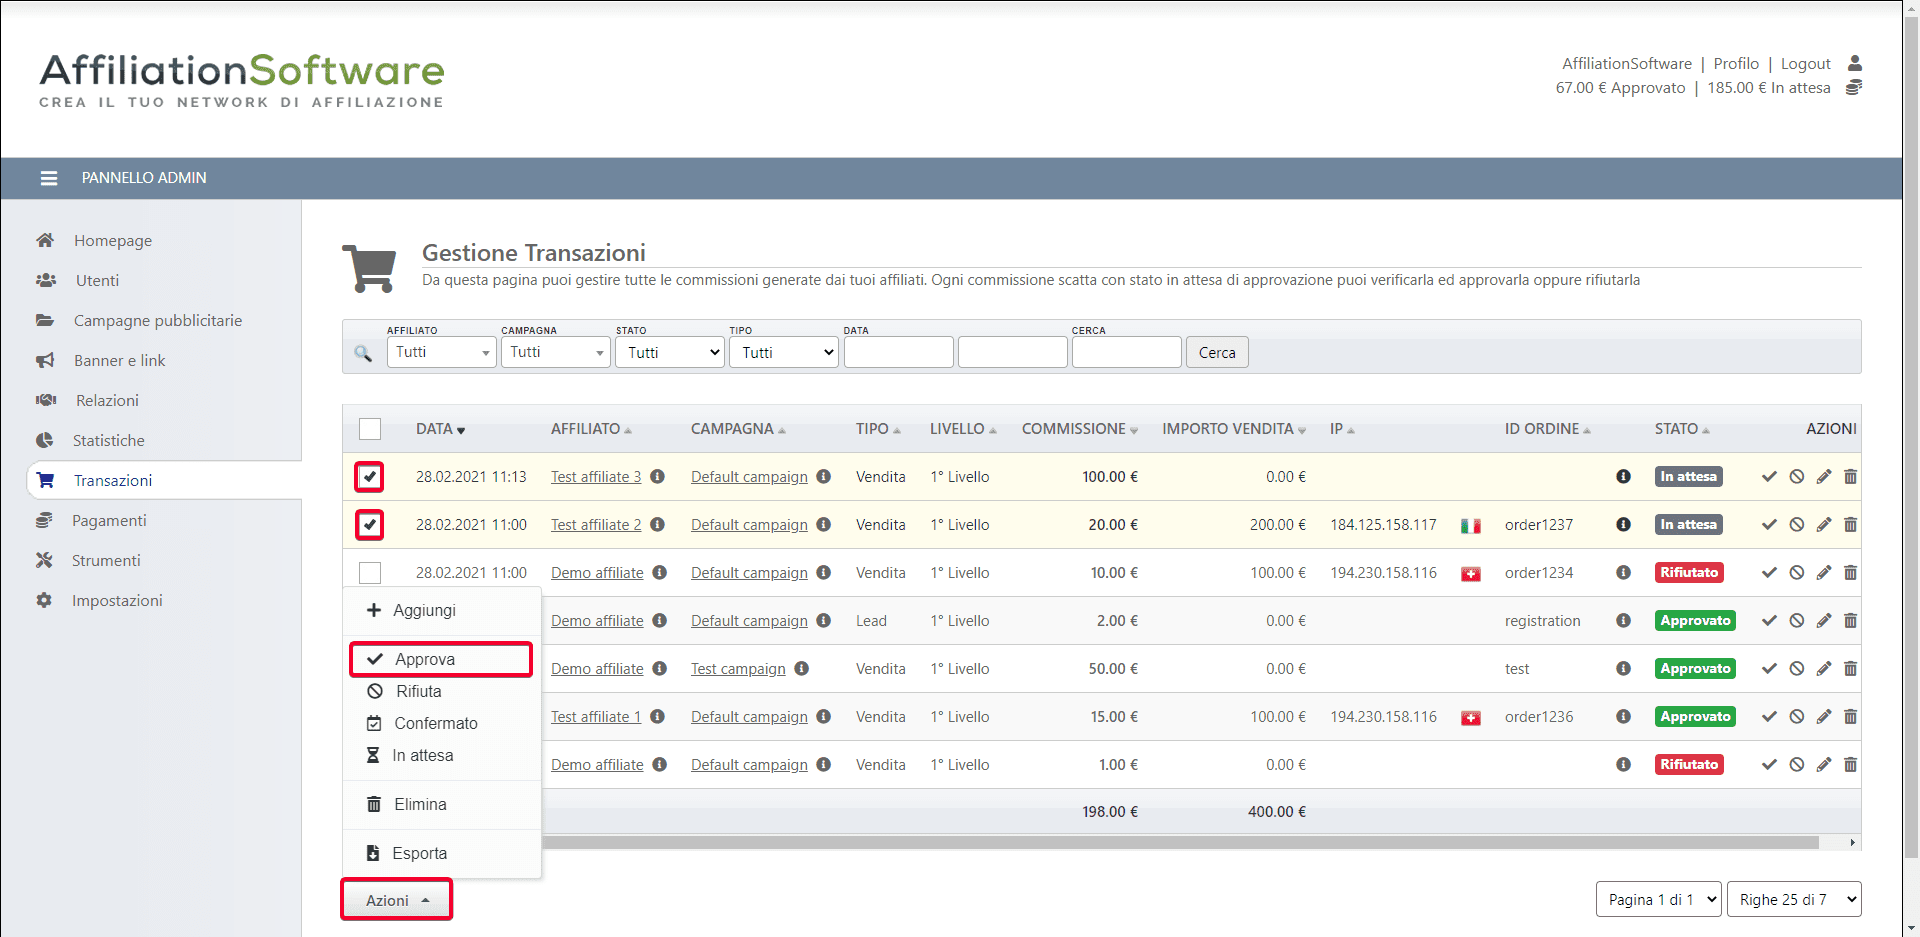Open the Stato filter dropdown
The image size is (1920, 937).
669,353
